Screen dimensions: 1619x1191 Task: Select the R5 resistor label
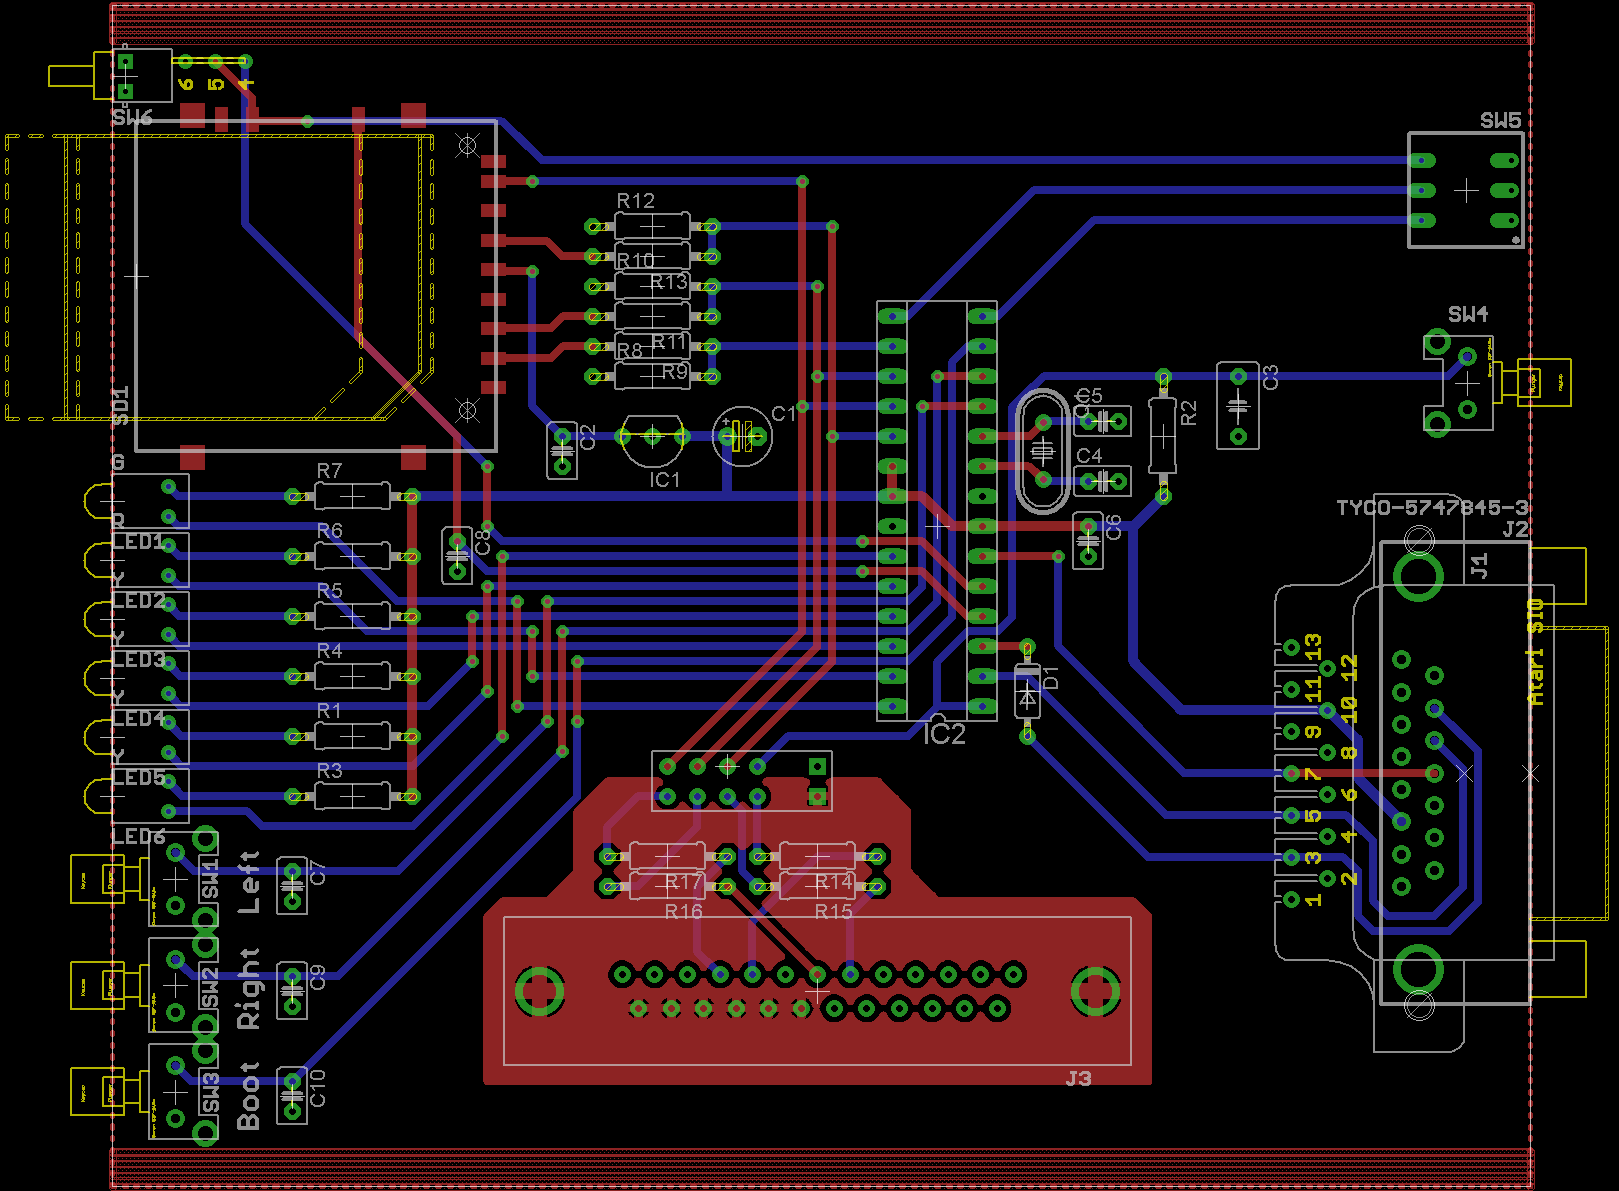(330, 591)
